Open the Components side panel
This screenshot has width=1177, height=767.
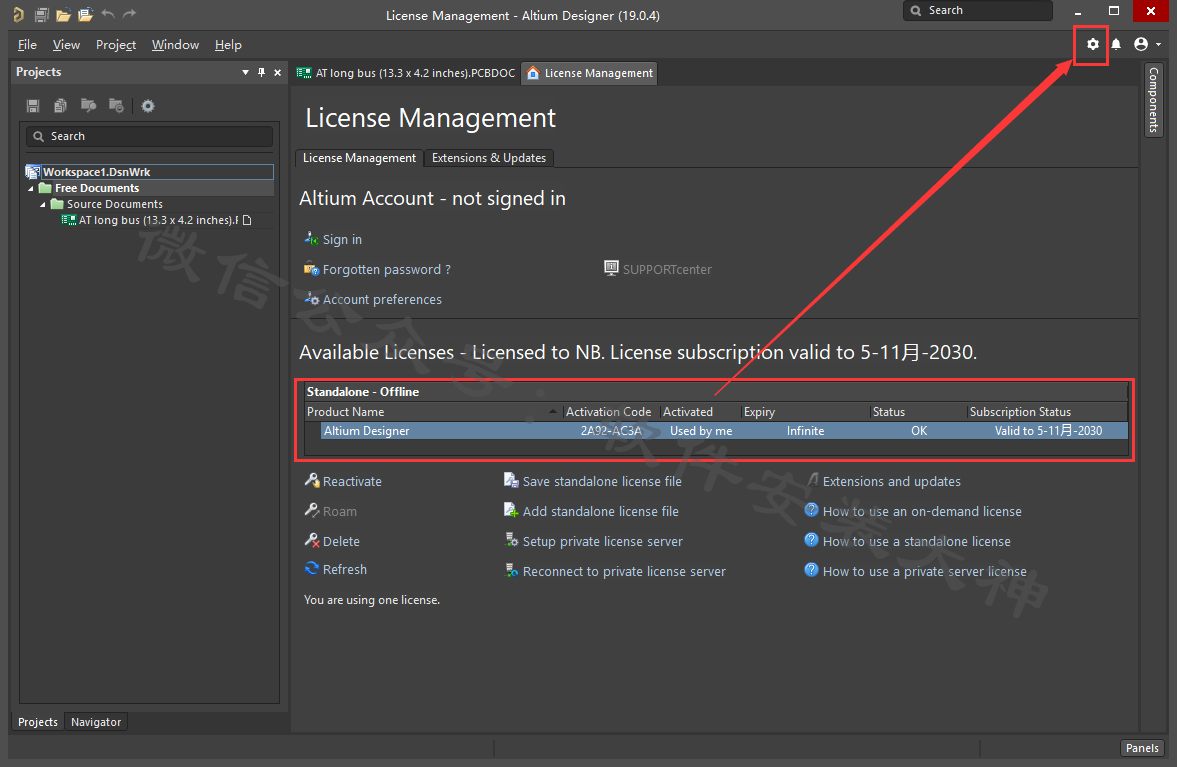coord(1153,99)
